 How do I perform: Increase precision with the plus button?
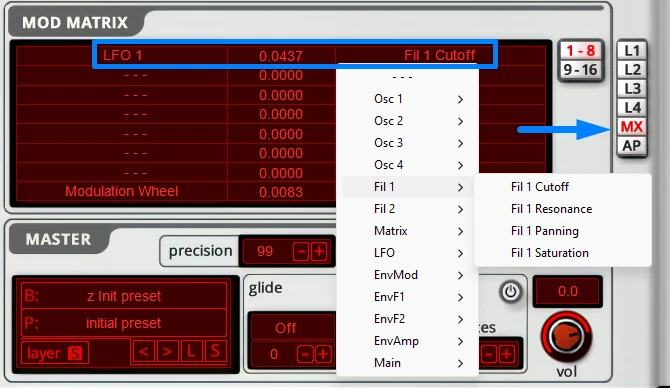point(319,252)
